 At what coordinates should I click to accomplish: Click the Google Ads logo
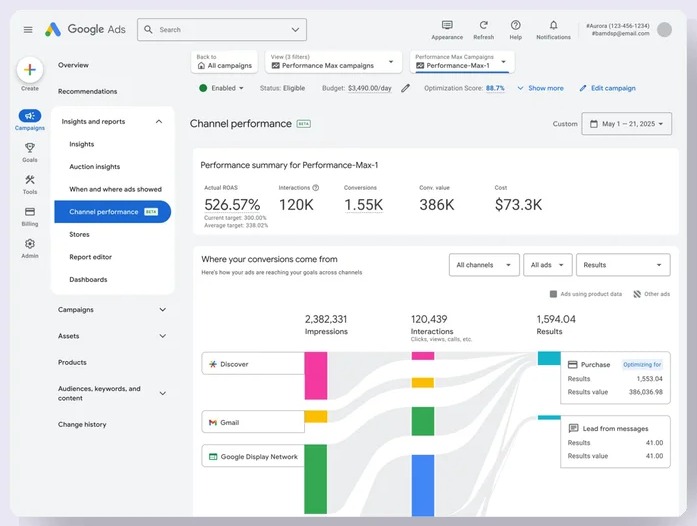(85, 29)
